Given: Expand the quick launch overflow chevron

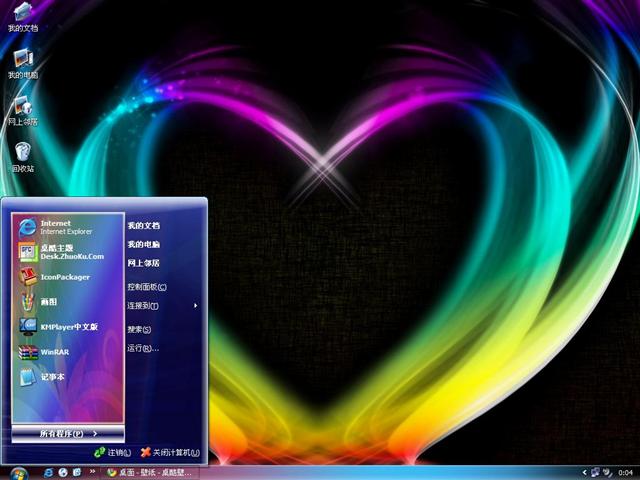Looking at the screenshot, I should click(95, 471).
